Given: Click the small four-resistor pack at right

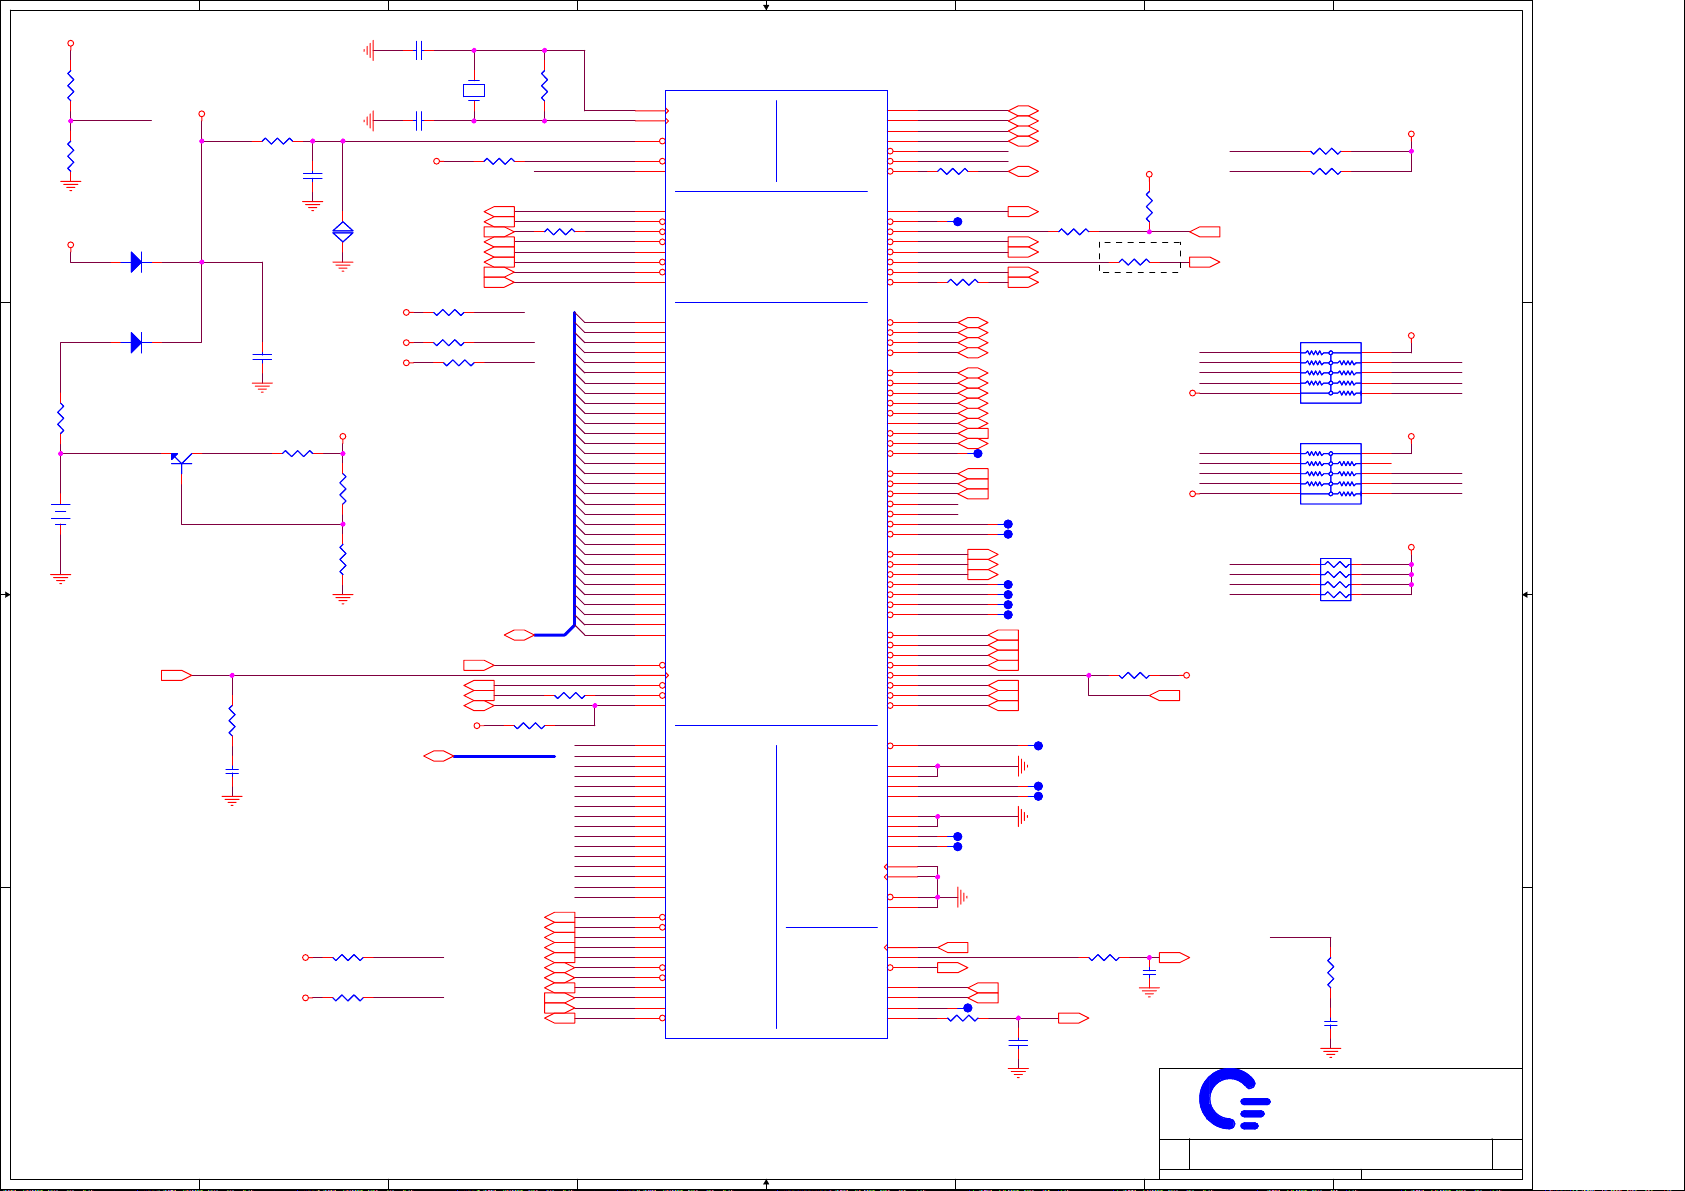Looking at the screenshot, I should [1336, 579].
